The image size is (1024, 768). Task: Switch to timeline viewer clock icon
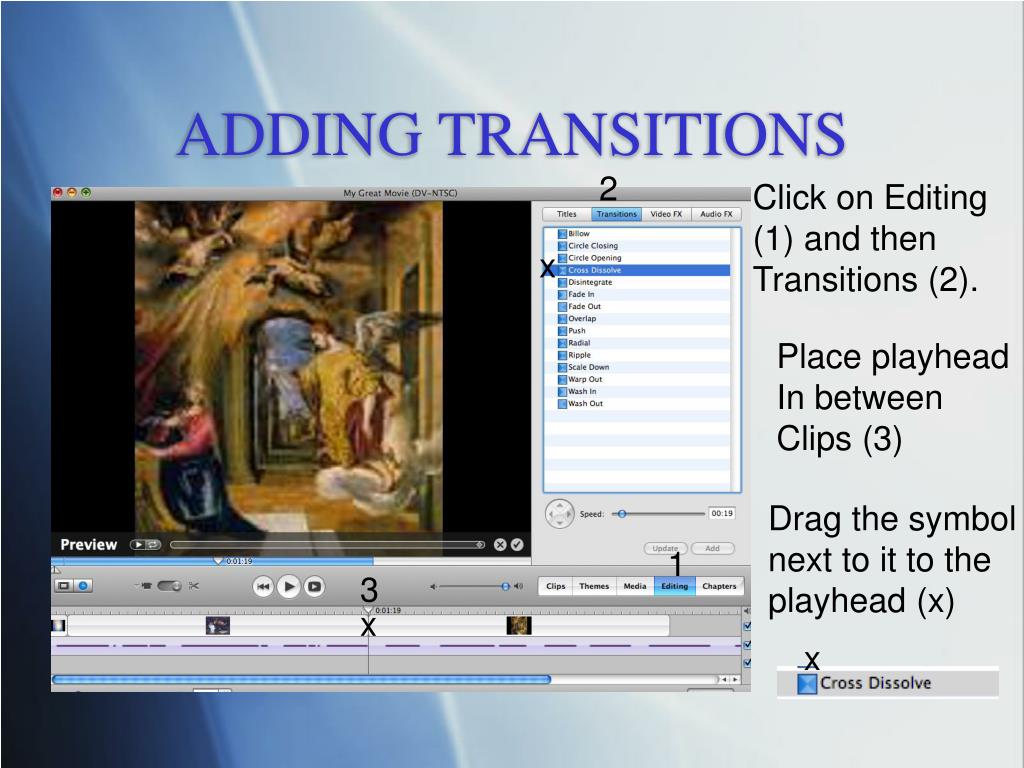(x=83, y=586)
